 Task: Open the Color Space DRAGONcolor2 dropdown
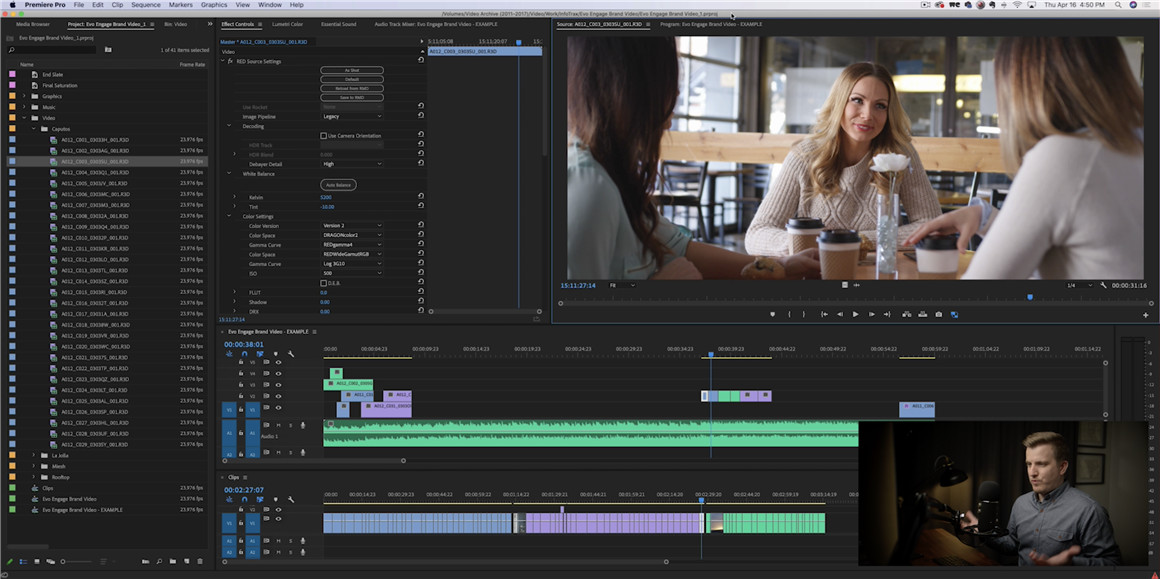click(x=349, y=235)
